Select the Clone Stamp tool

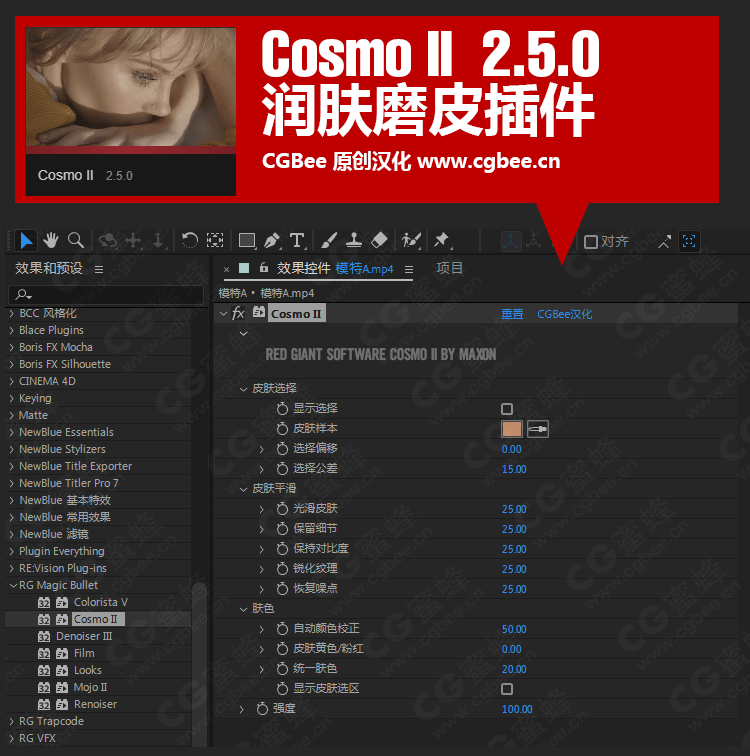click(x=354, y=240)
